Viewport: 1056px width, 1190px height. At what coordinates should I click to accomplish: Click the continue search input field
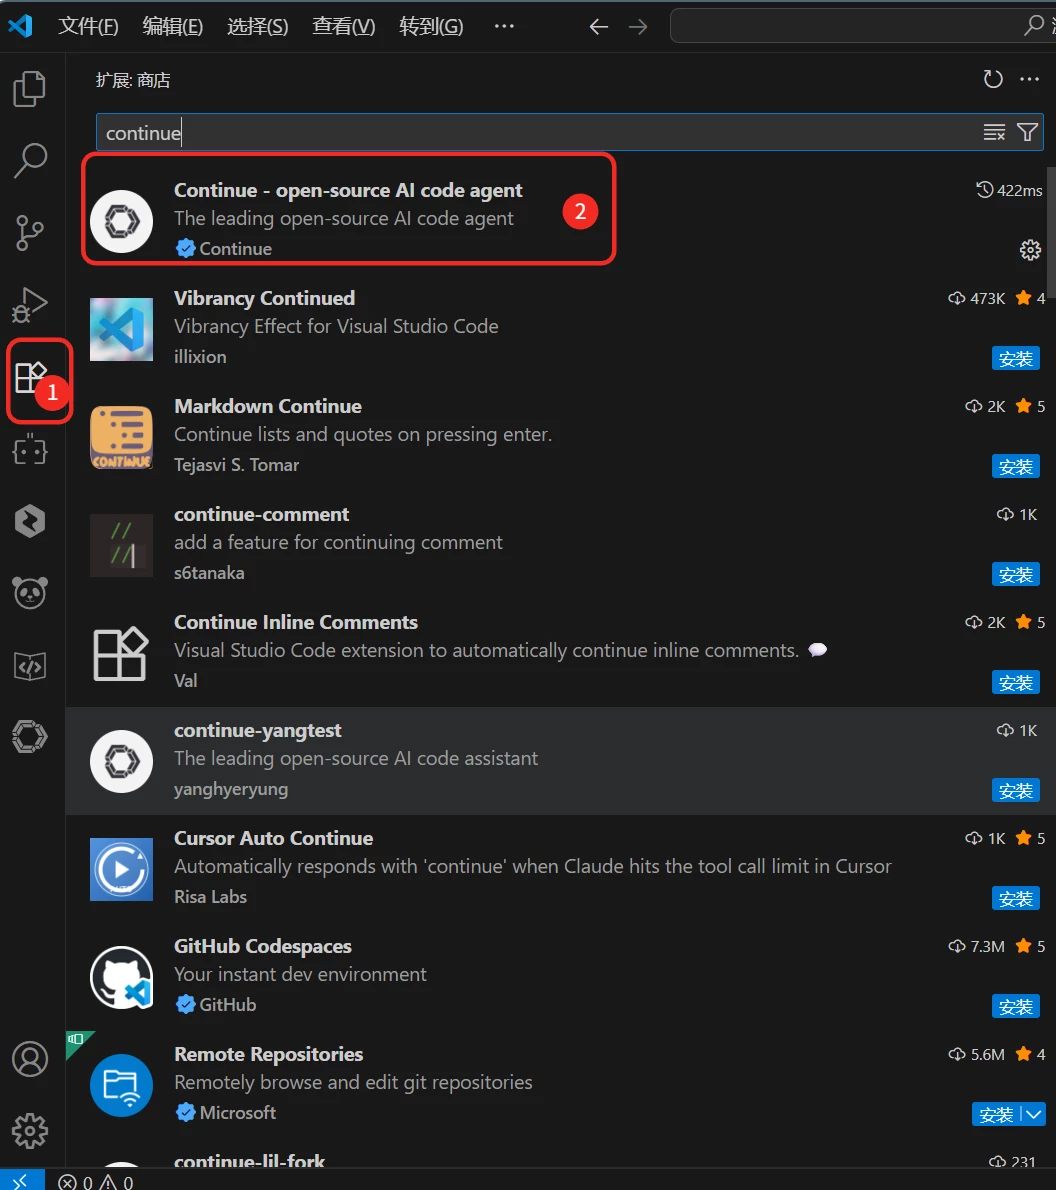[x=530, y=133]
